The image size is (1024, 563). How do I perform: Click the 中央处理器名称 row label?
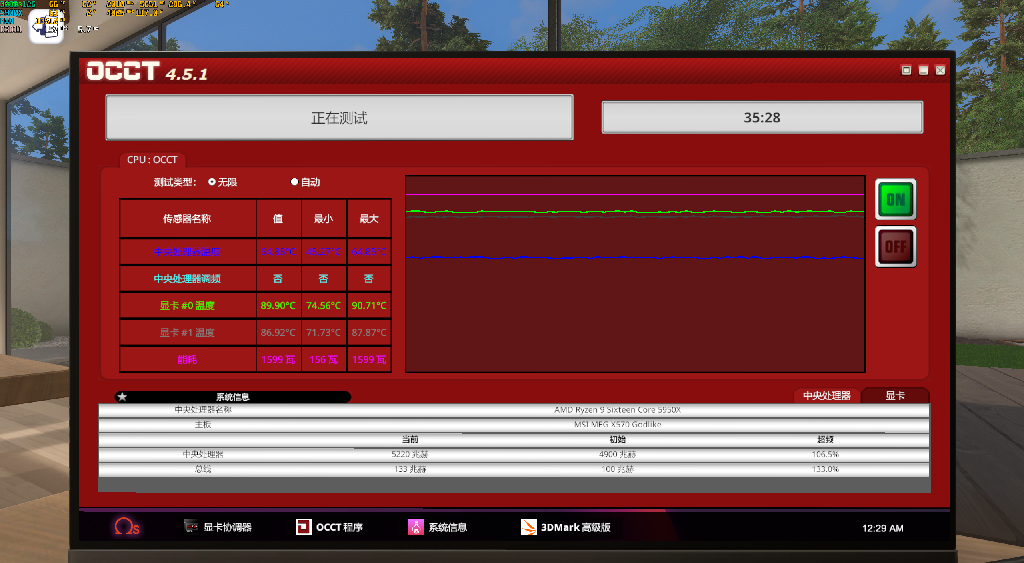[203, 410]
